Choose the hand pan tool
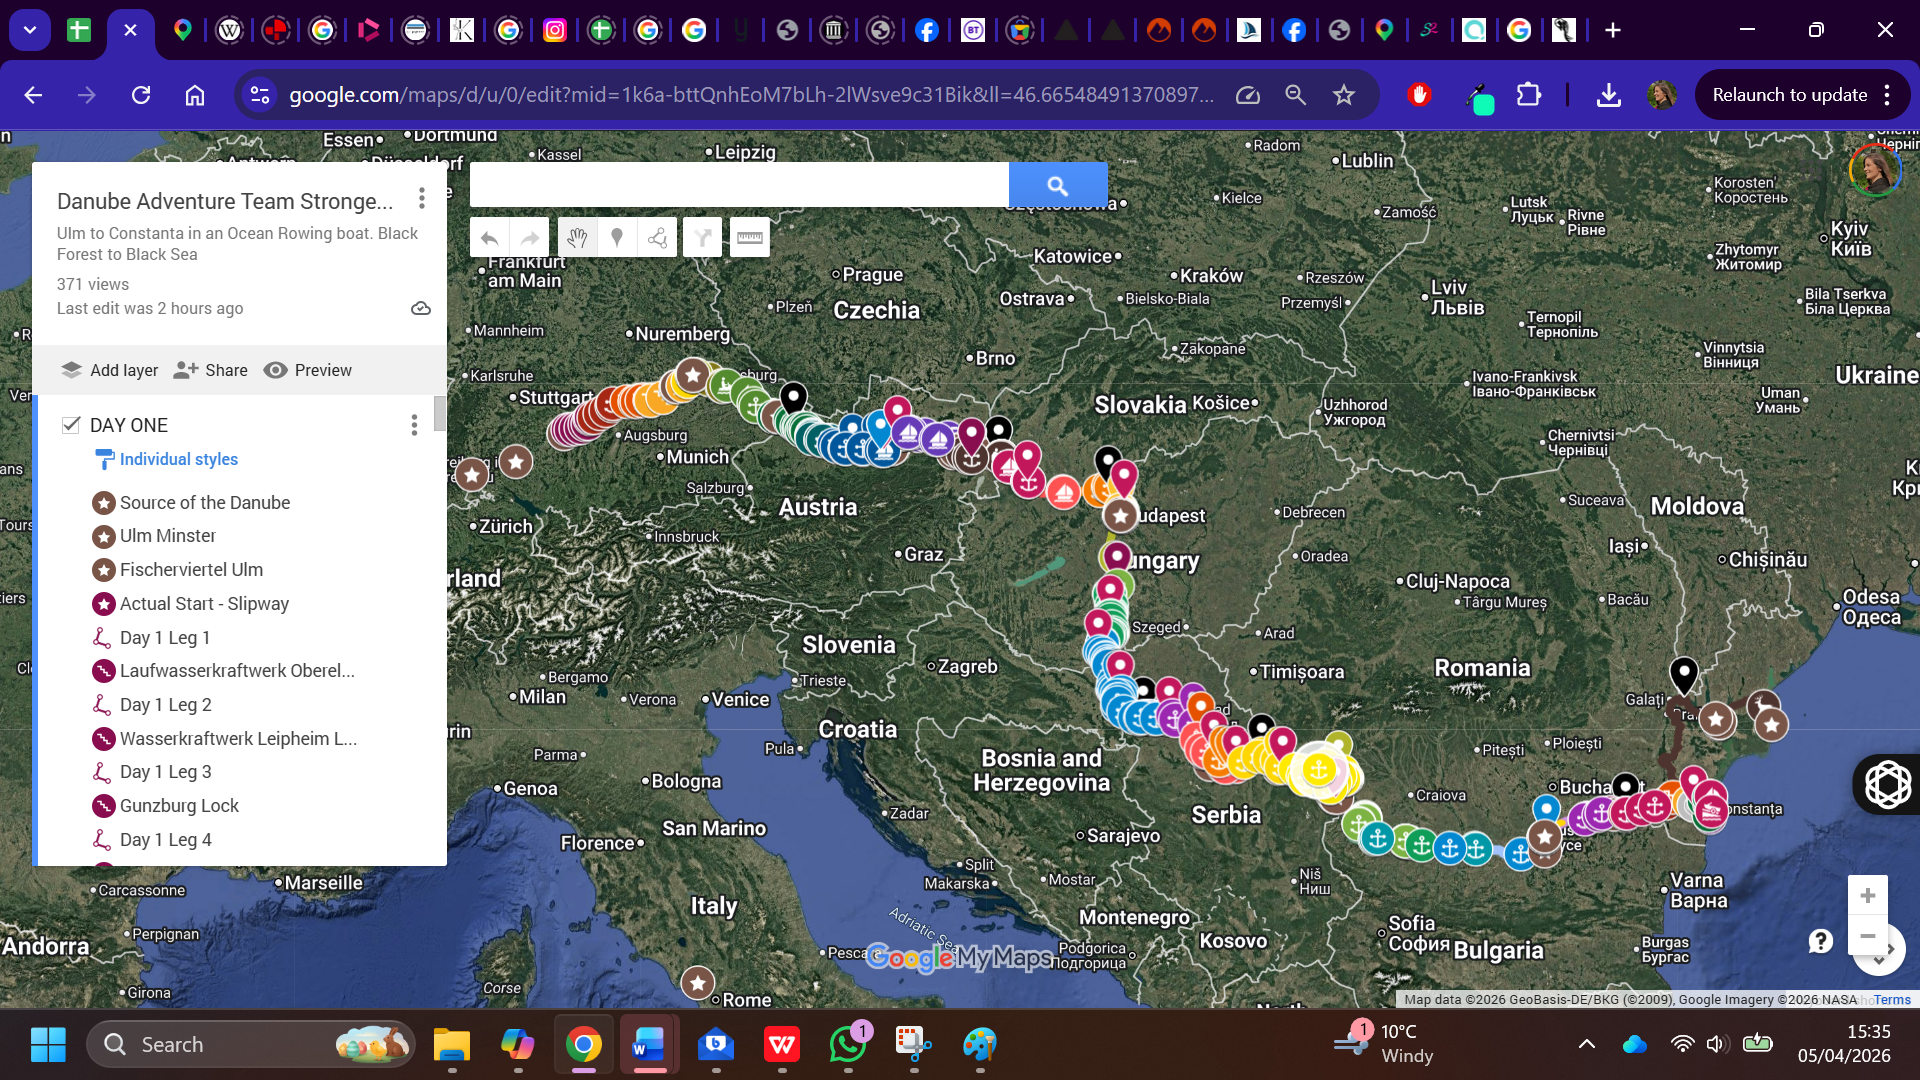1920x1080 pixels. coord(577,238)
